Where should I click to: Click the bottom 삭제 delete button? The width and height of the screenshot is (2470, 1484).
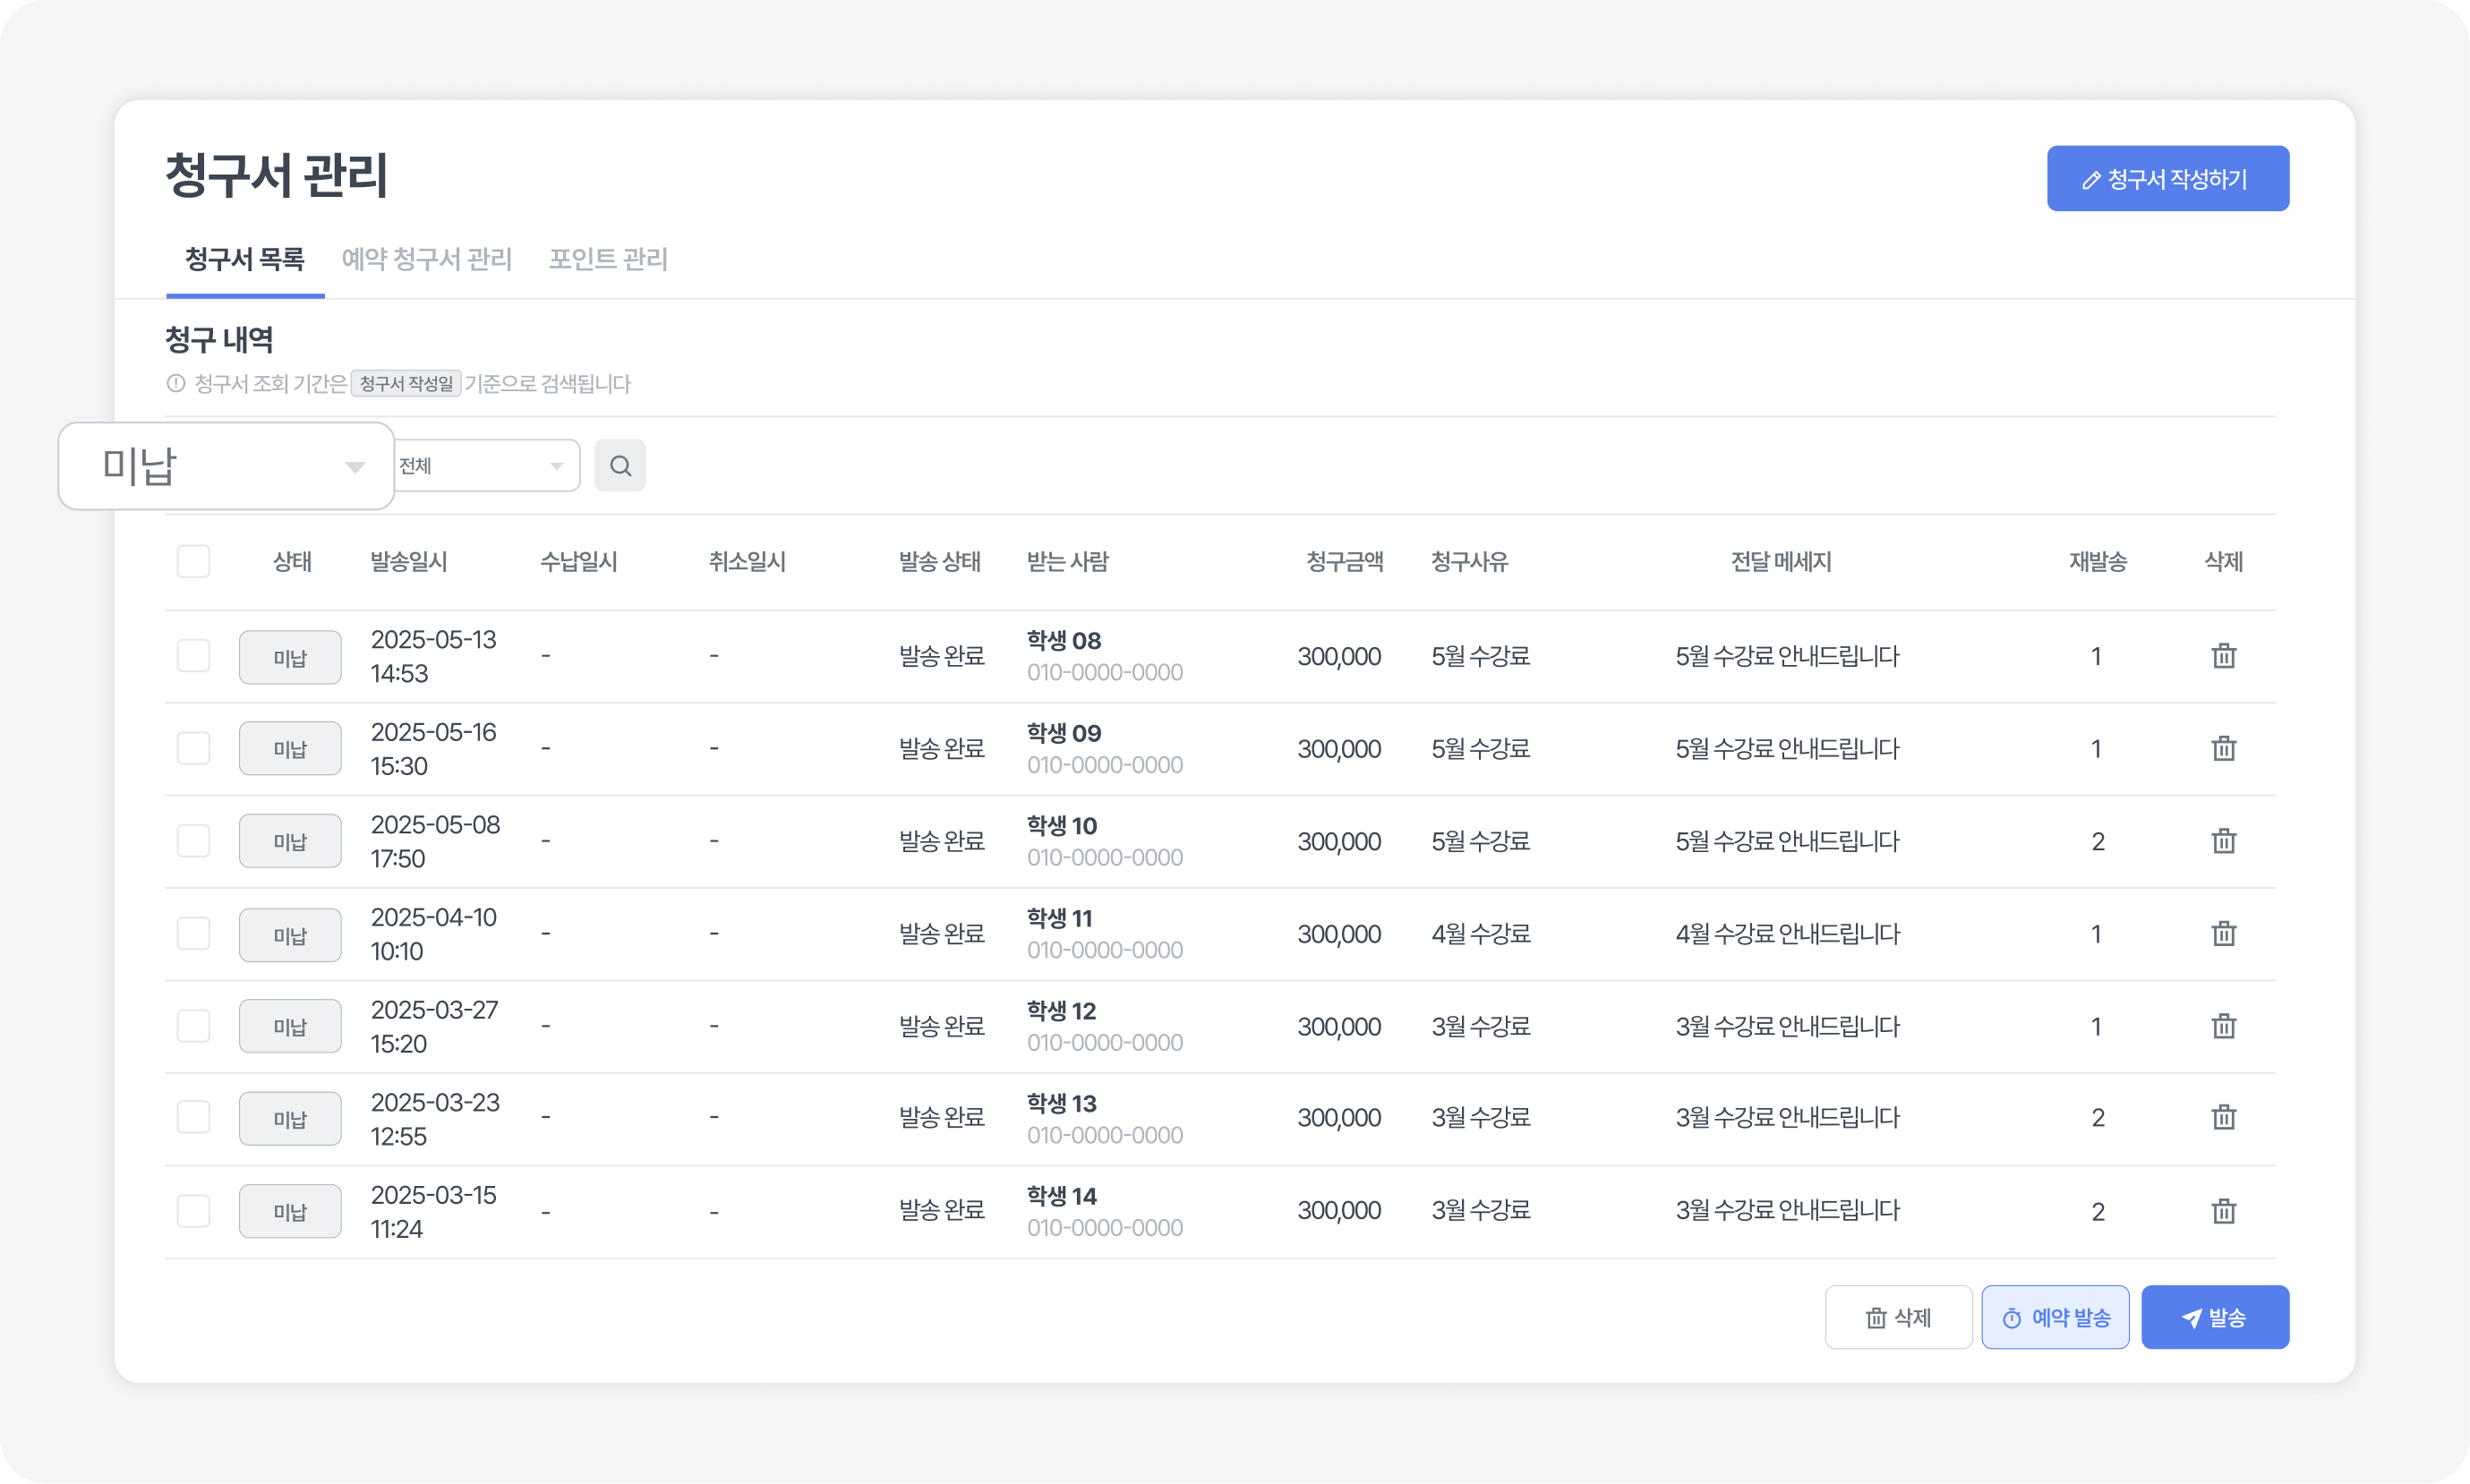pos(1898,1317)
